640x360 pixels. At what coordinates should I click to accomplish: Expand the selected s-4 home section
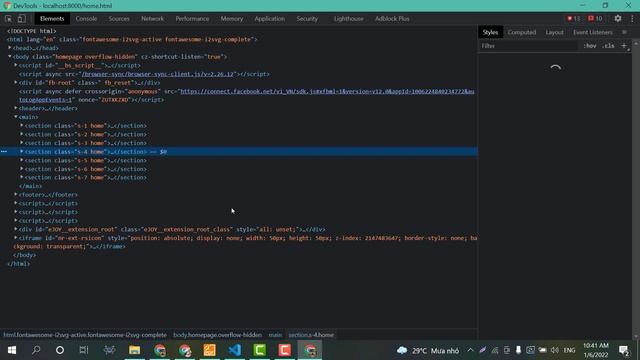tap(22, 151)
